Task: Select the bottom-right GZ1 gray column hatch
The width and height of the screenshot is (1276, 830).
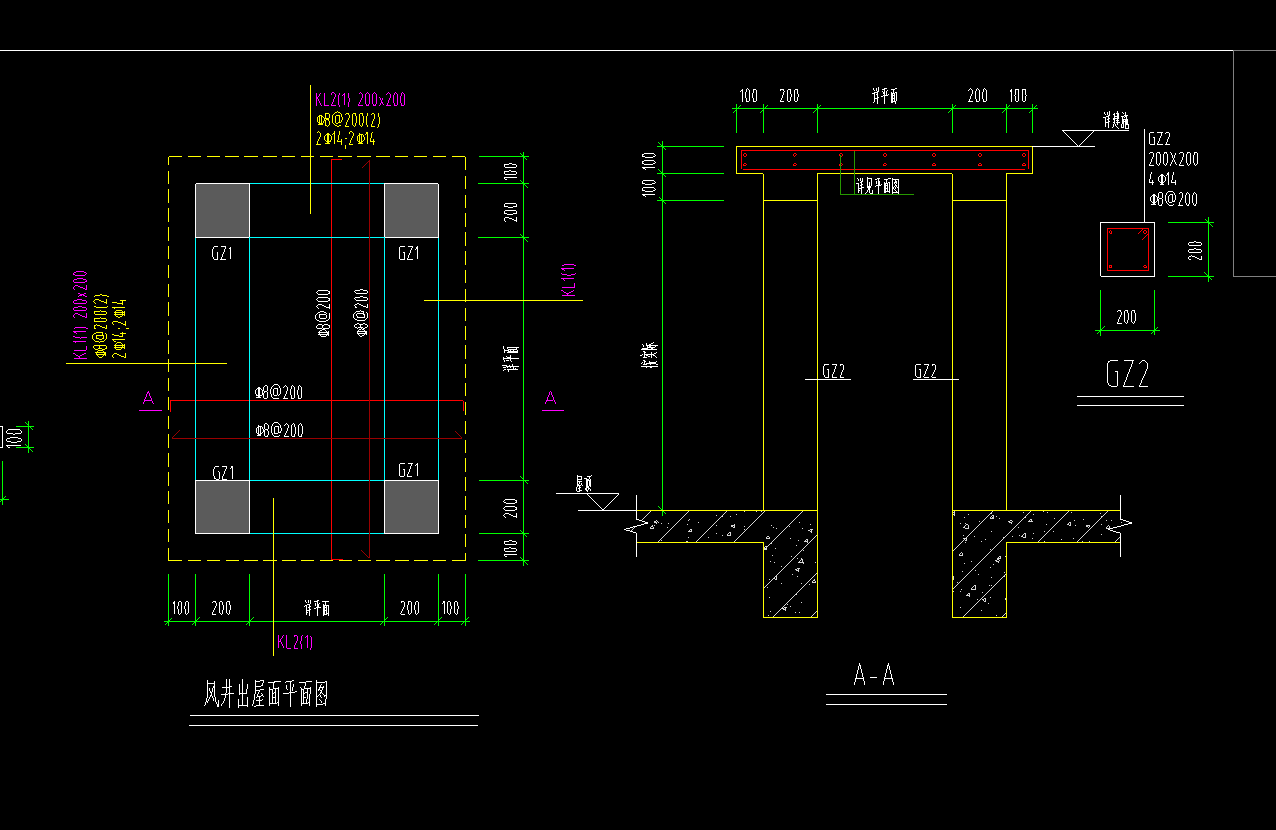Action: point(412,507)
